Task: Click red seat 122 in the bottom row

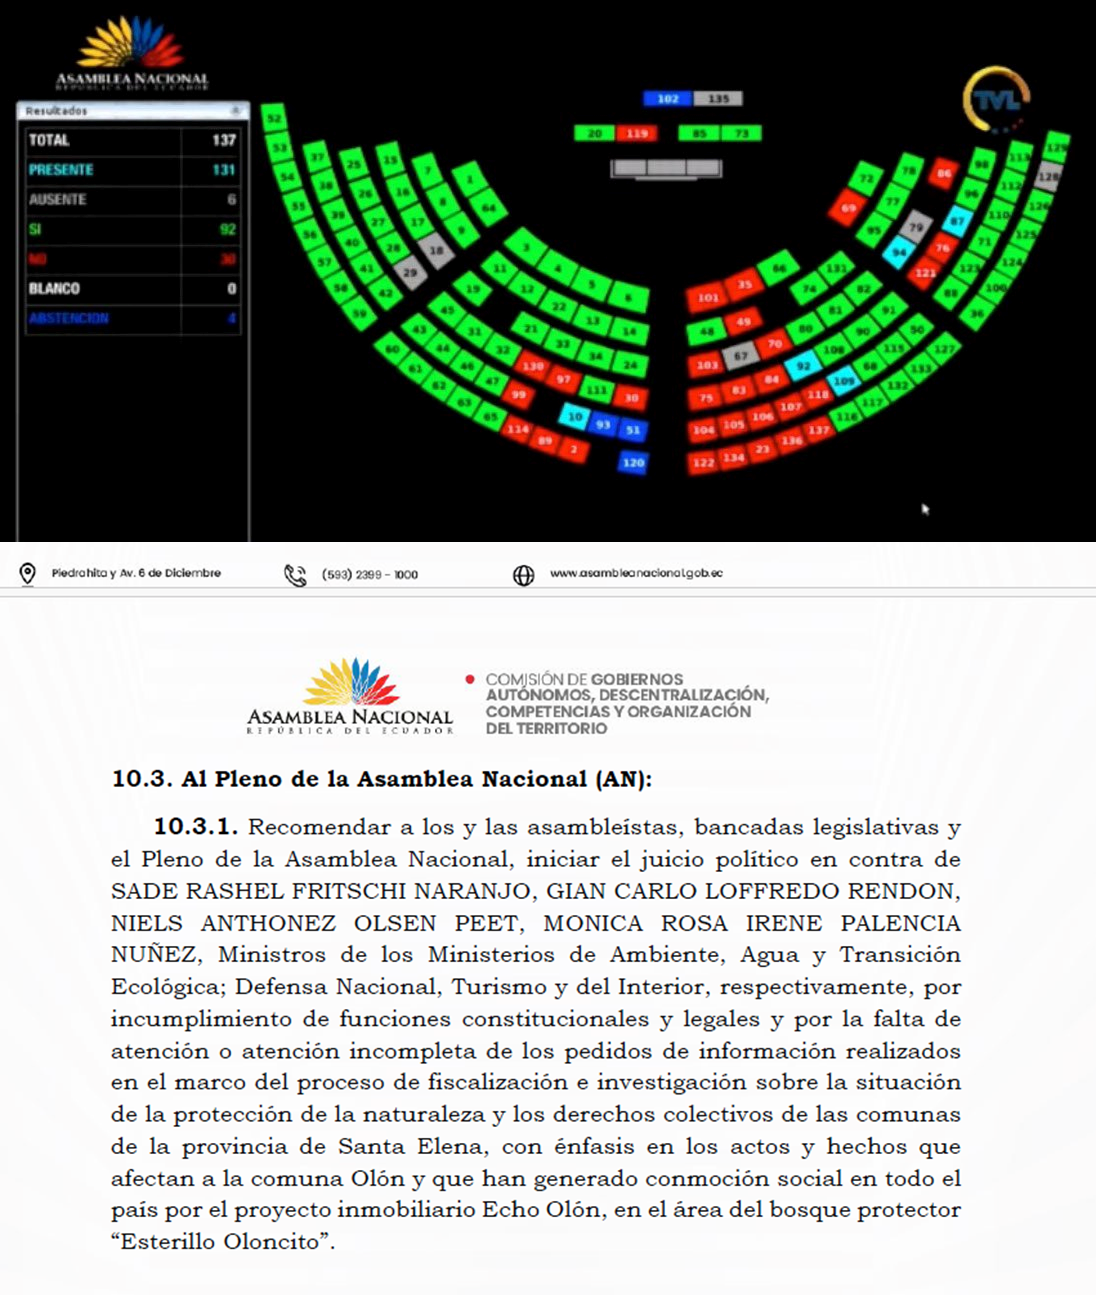Action: [704, 463]
